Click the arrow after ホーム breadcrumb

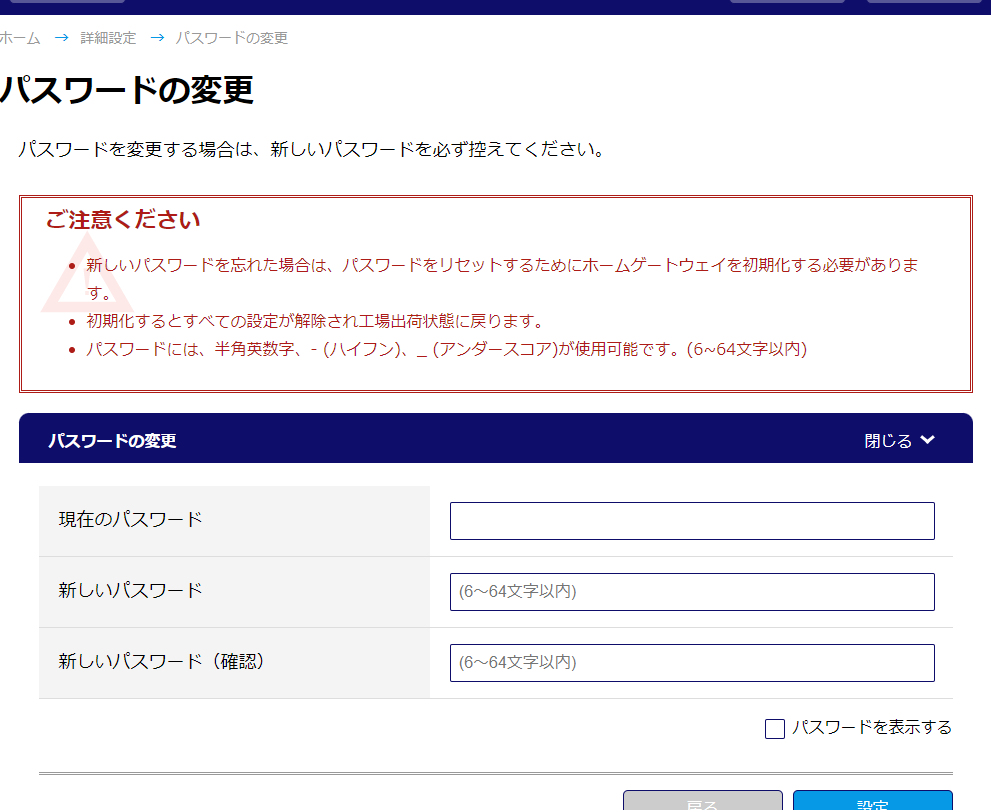click(x=61, y=38)
